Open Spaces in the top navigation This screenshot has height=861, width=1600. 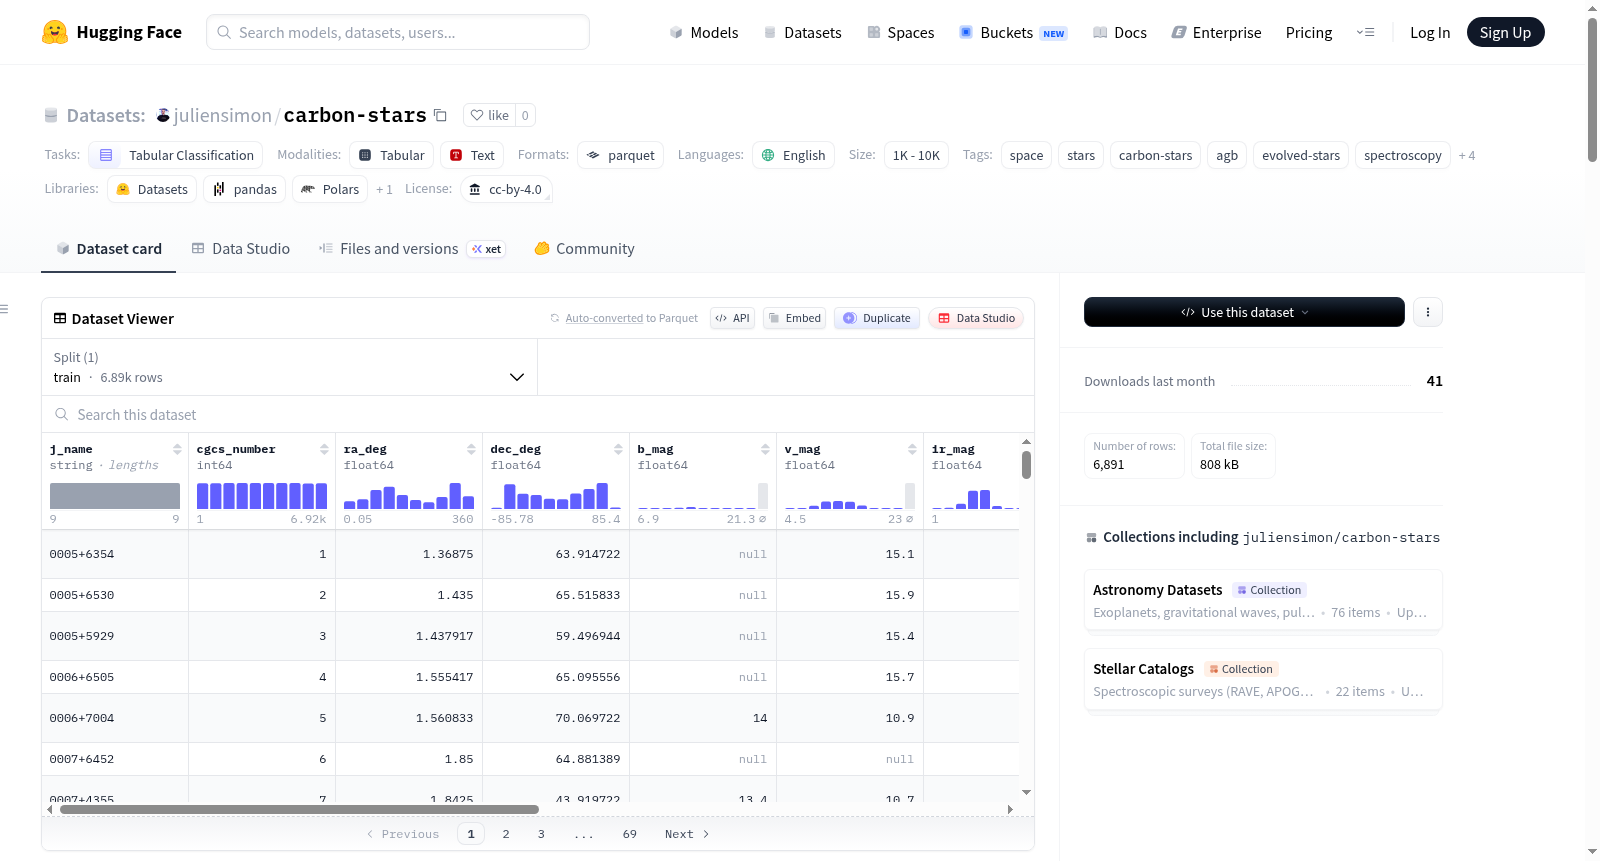tap(901, 32)
